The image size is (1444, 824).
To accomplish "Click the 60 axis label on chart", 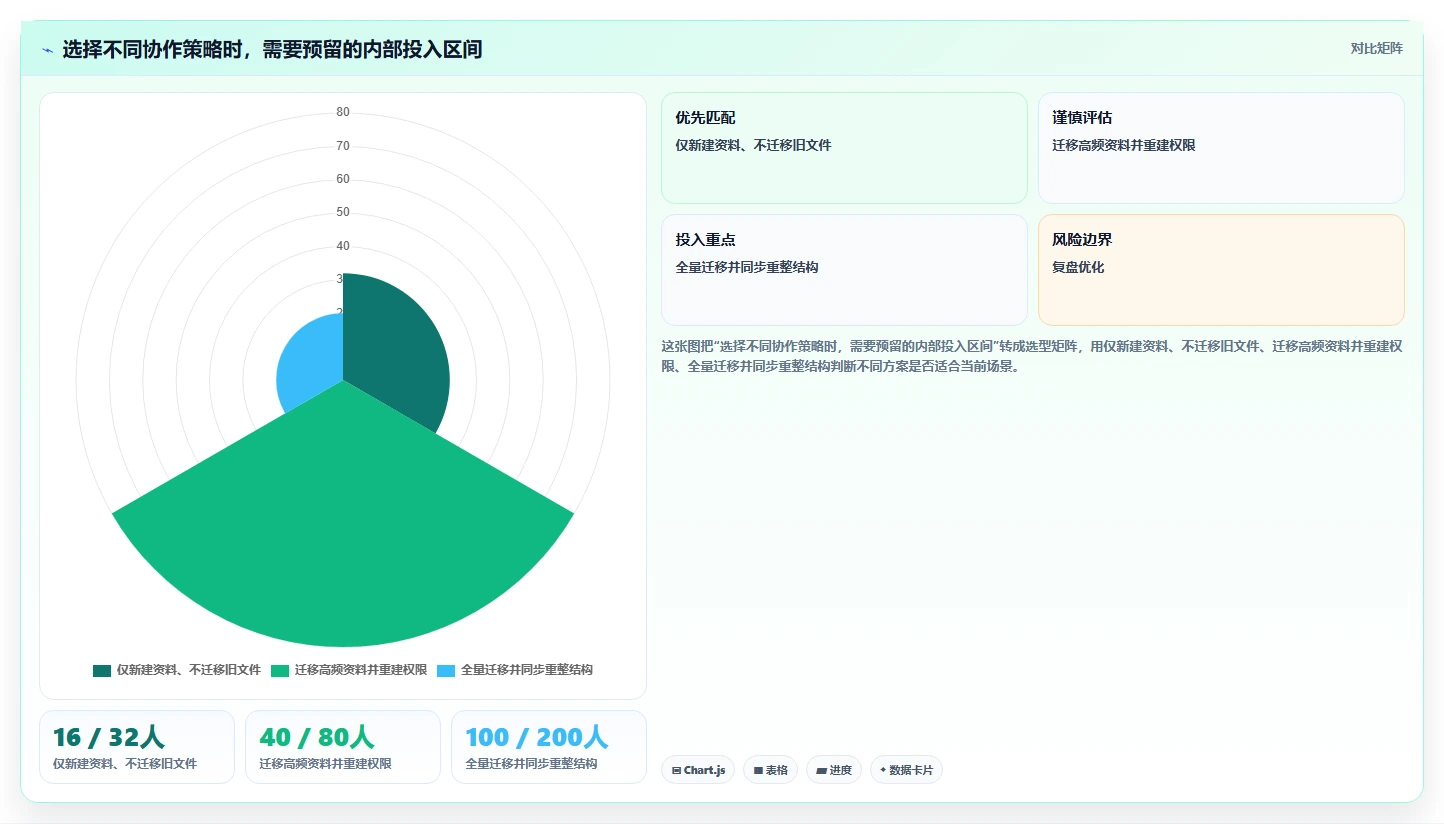I will (x=343, y=179).
